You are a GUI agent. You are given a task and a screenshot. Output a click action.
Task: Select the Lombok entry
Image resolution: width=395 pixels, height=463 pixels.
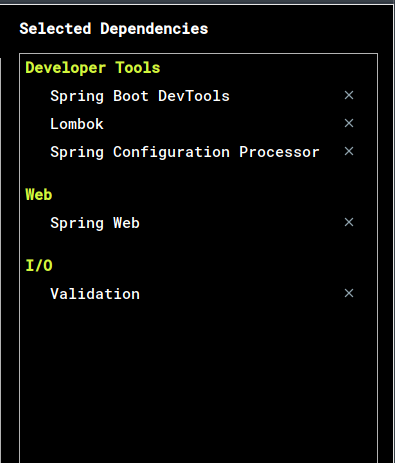coord(77,124)
